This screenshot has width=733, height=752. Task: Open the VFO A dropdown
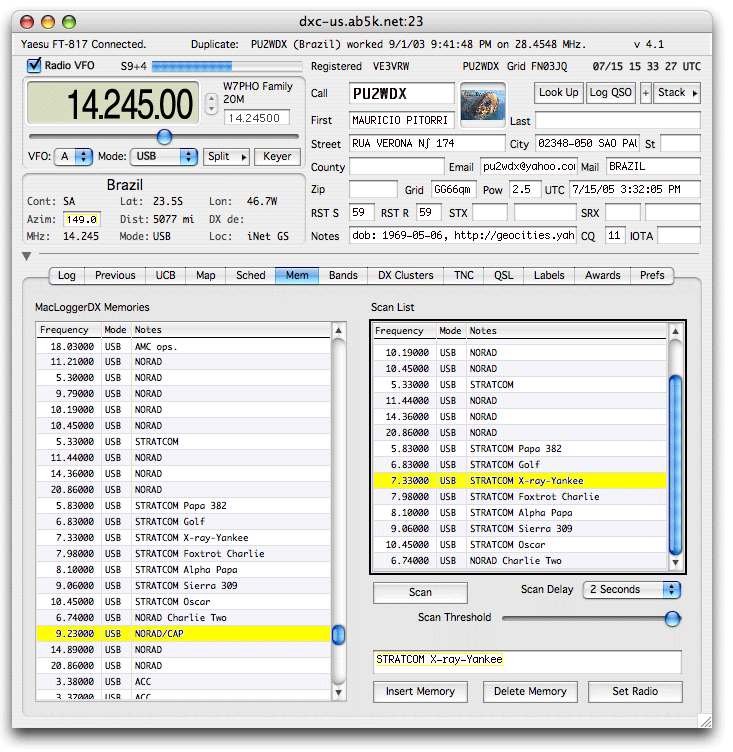(75, 157)
